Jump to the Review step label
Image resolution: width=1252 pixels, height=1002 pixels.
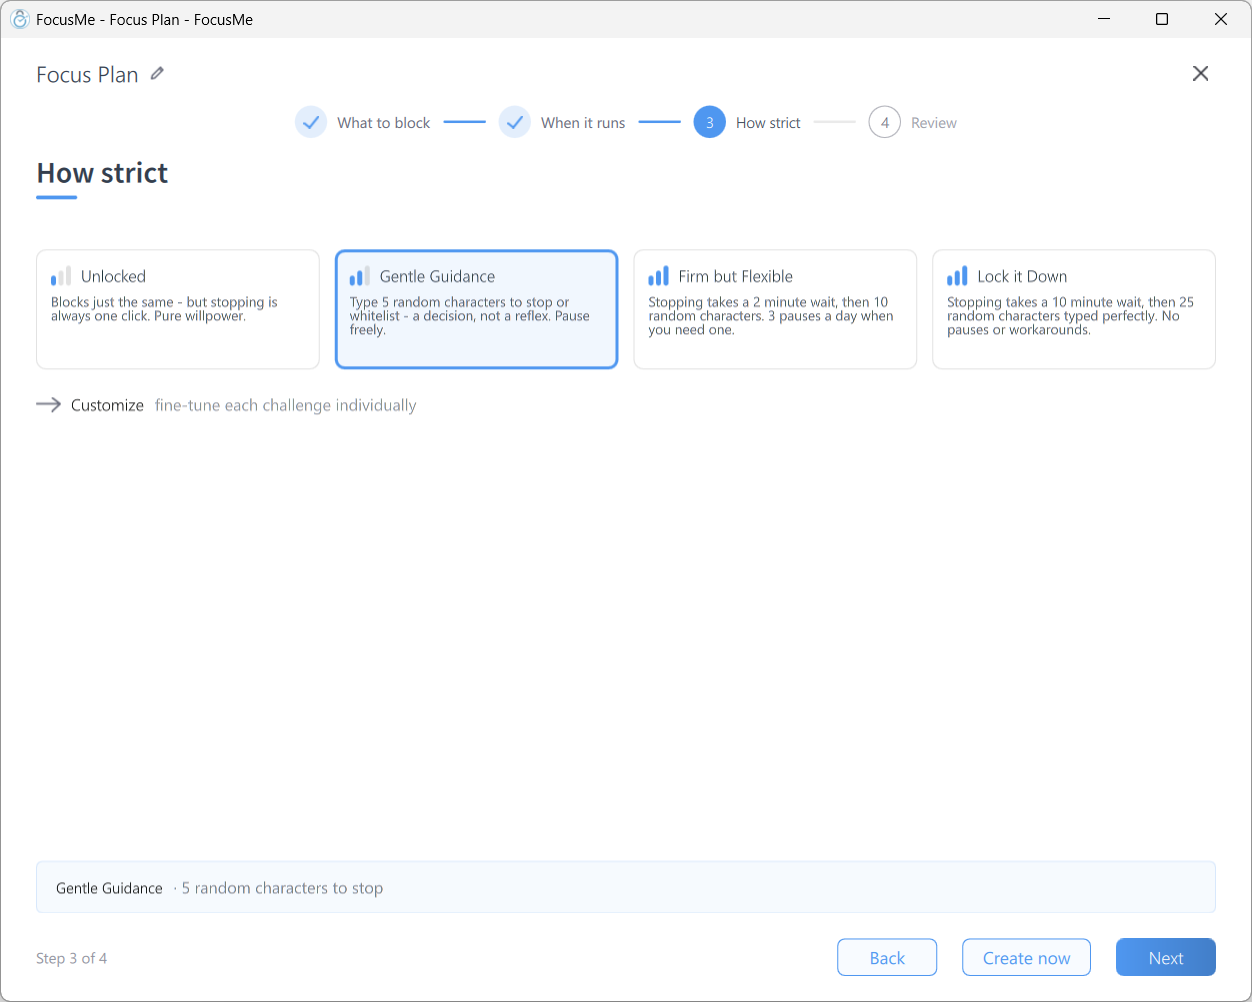pyautogui.click(x=934, y=123)
